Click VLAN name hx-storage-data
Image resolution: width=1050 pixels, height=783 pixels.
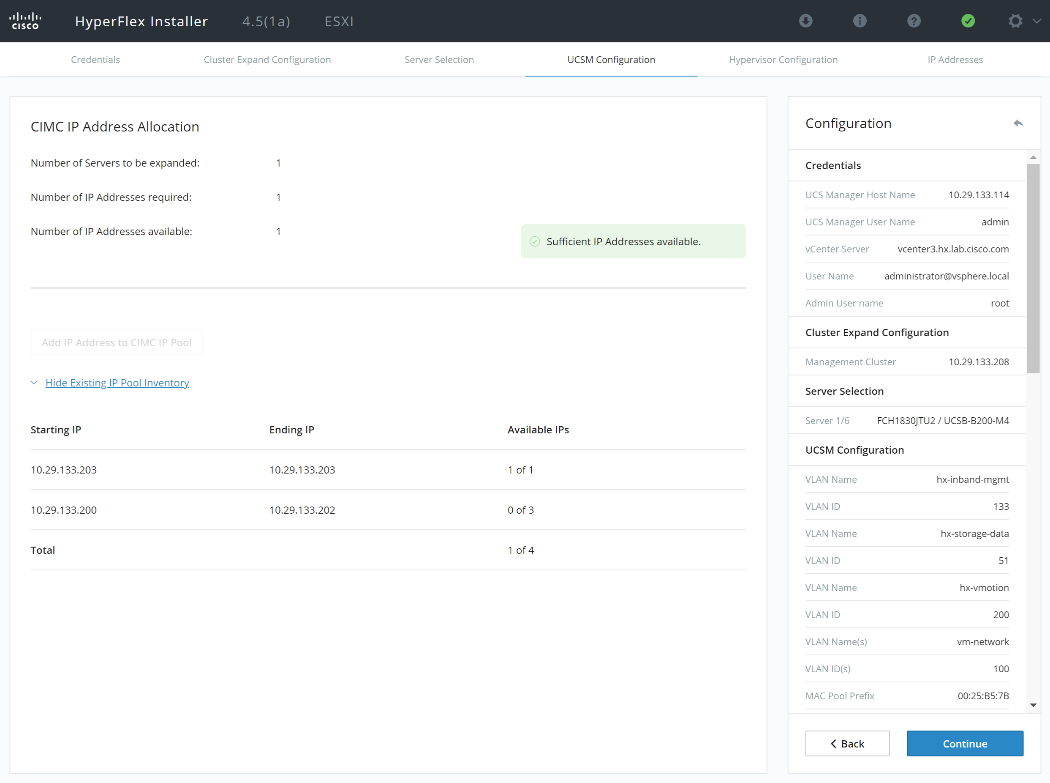pyautogui.click(x=974, y=534)
